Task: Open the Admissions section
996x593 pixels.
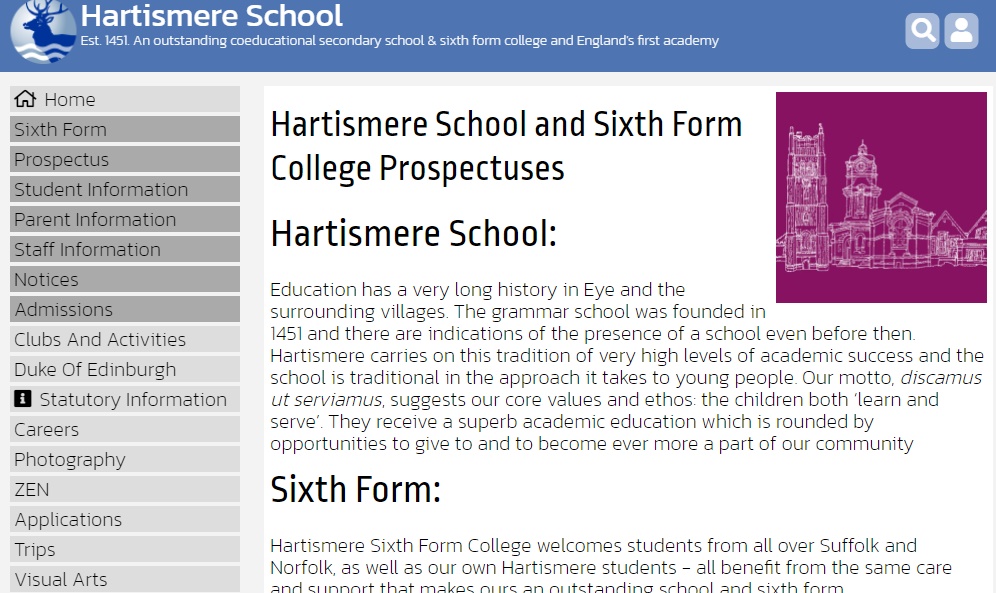Action: [x=125, y=309]
